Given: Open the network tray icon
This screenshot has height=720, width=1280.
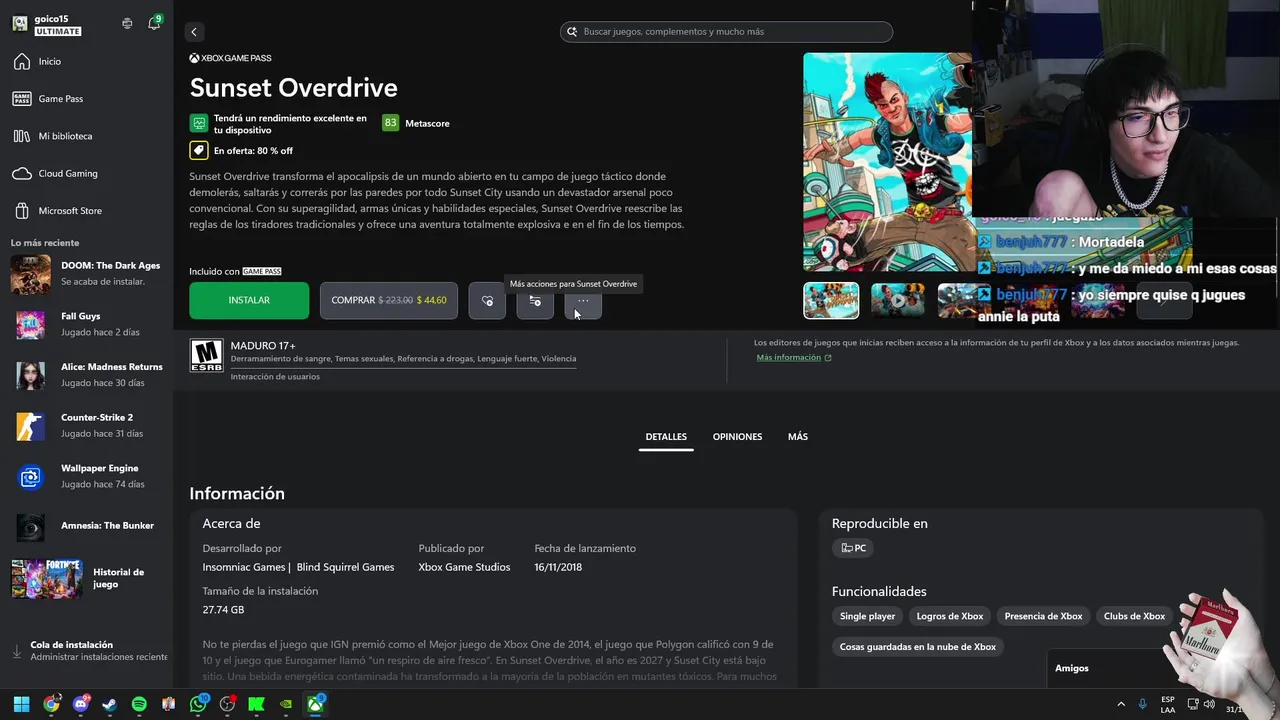Looking at the screenshot, I should tap(1193, 704).
